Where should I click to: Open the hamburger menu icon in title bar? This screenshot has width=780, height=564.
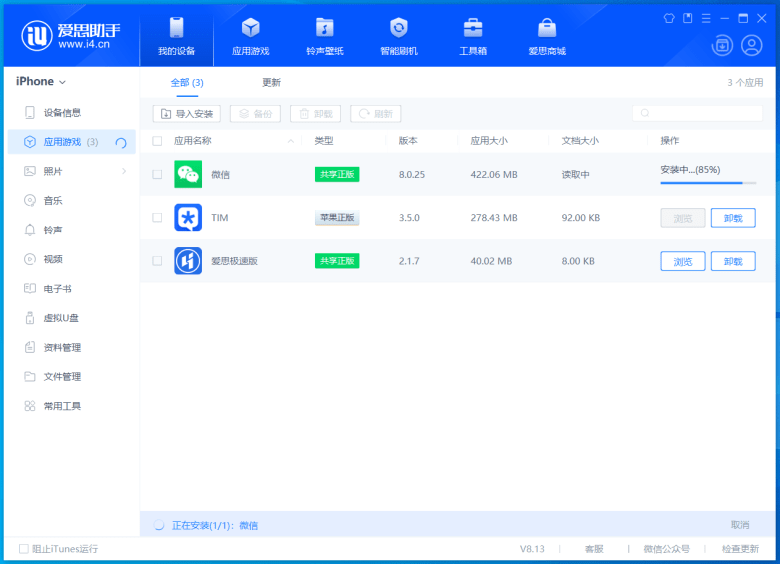point(706,18)
